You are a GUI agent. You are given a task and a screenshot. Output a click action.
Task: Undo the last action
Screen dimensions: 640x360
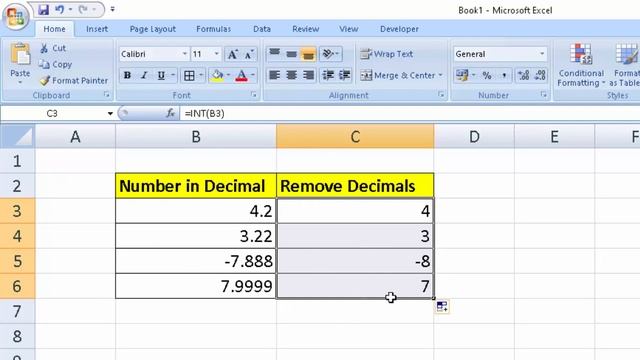60,9
